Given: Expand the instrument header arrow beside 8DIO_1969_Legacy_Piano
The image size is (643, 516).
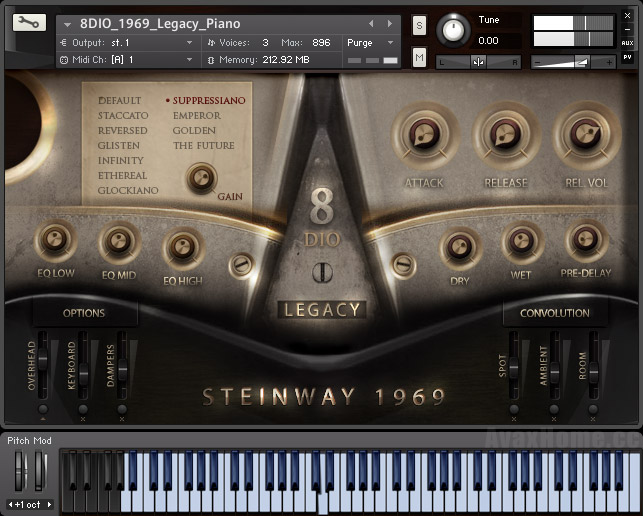Looking at the screenshot, I should click(67, 25).
